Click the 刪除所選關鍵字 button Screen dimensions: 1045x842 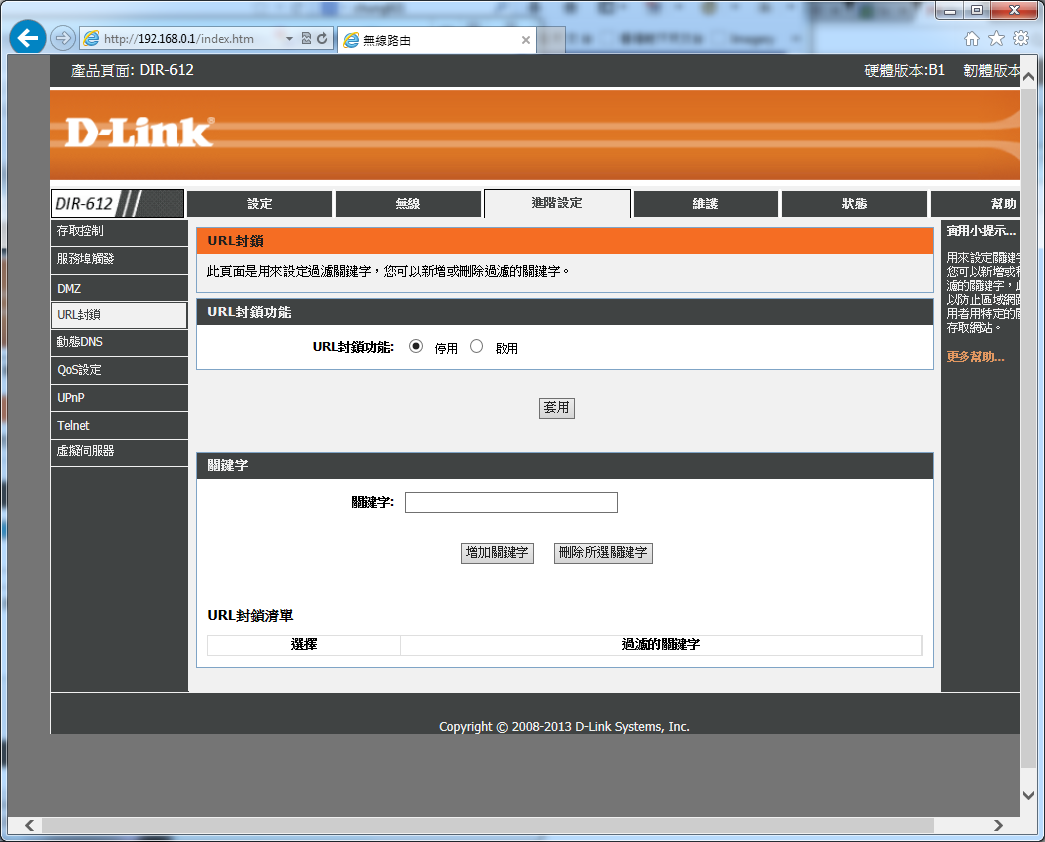coord(603,553)
